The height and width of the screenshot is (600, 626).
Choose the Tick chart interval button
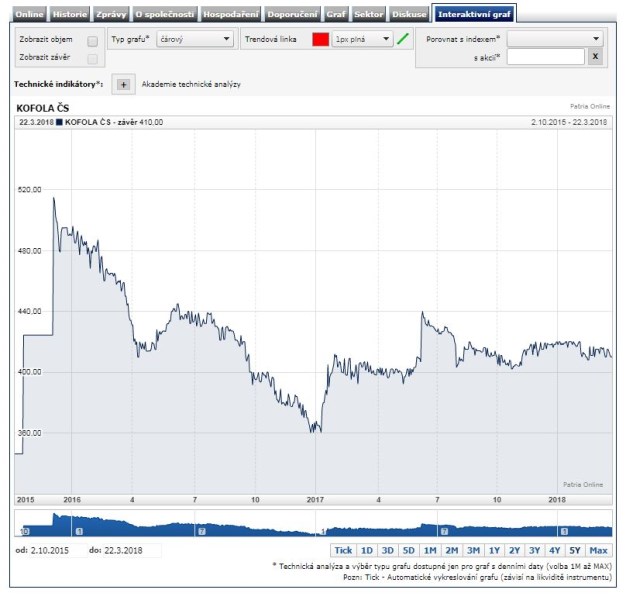pyautogui.click(x=343, y=550)
